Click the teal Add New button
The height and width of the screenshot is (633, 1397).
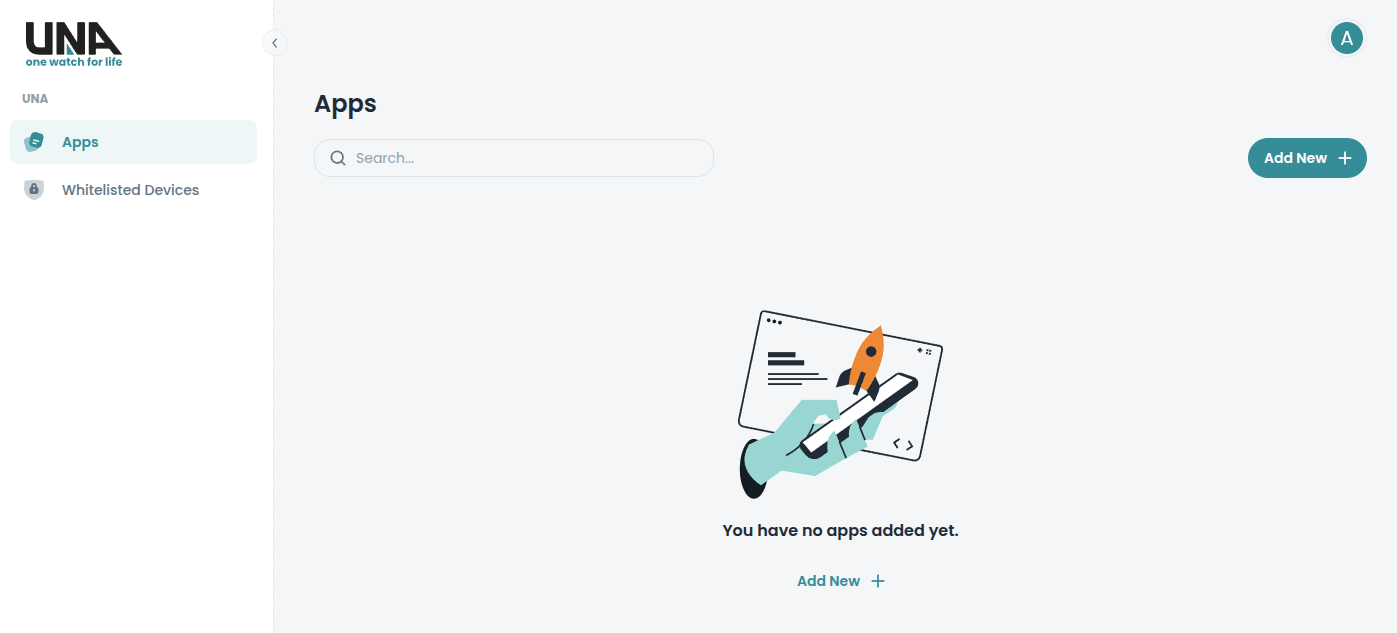click(1307, 158)
